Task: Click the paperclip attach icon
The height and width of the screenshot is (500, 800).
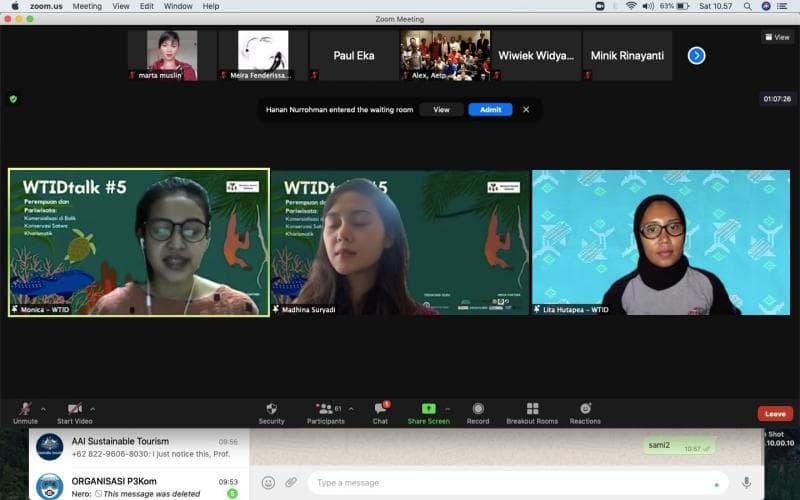Action: point(291,482)
